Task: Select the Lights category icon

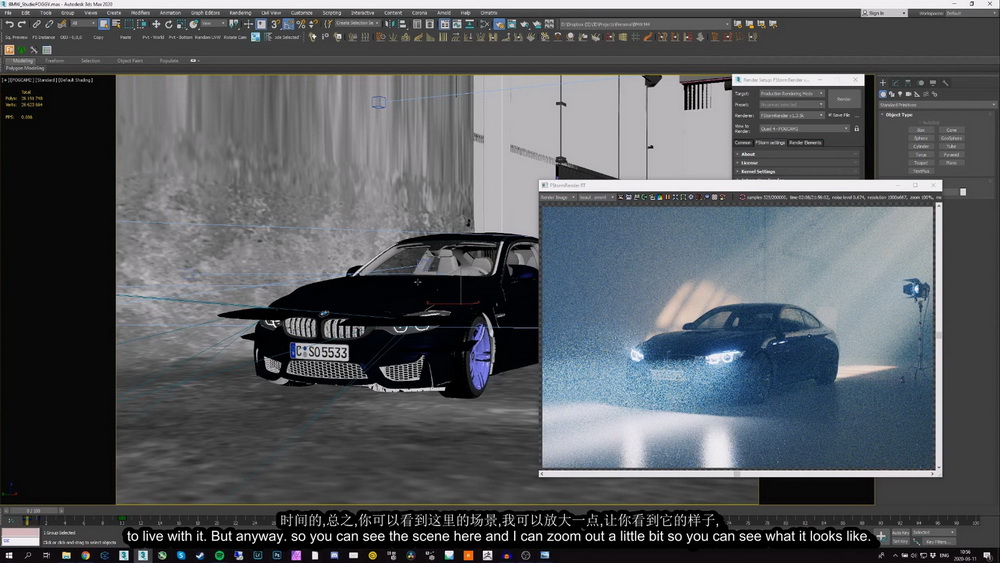Action: pos(900,94)
